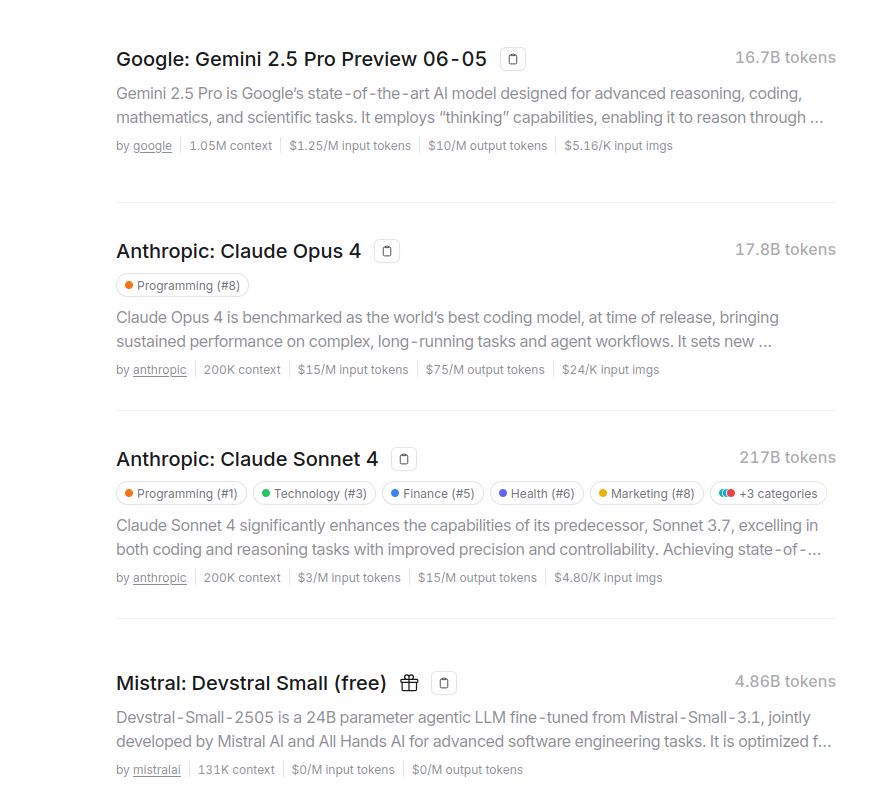Click the Claude Sonnet 4 description text
The width and height of the screenshot is (870, 790).
tap(468, 538)
